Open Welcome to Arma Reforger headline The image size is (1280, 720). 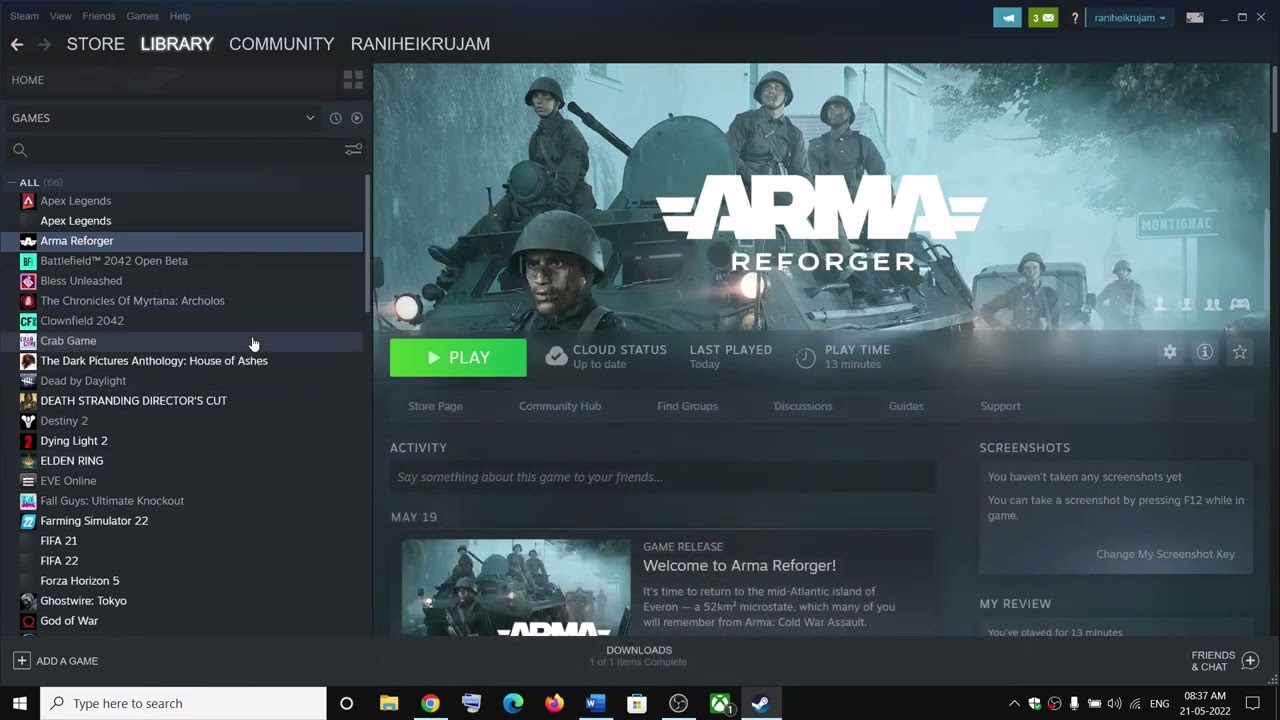[x=739, y=566]
